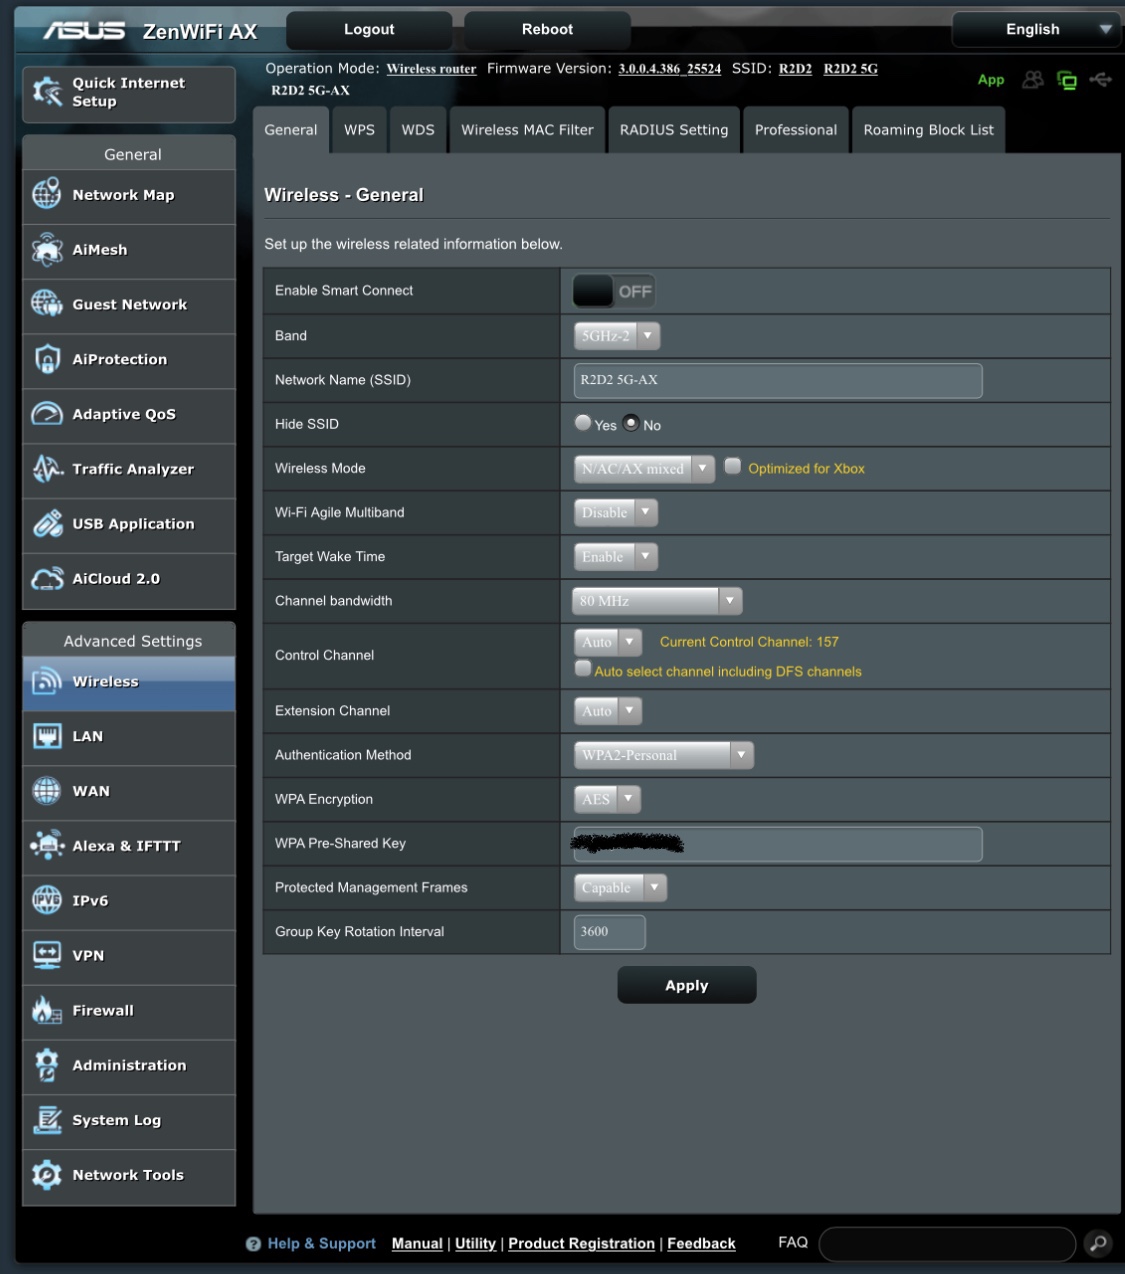The image size is (1125, 1274).
Task: Open the Product Registration link
Action: point(581,1243)
